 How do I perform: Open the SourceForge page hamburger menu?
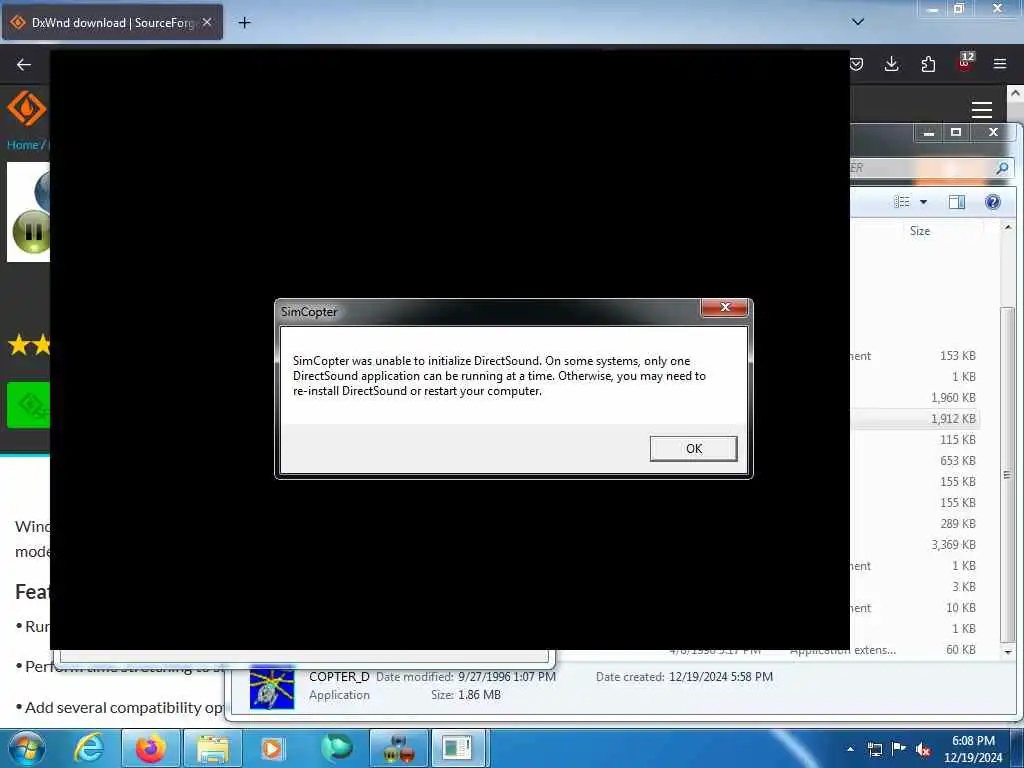(x=982, y=109)
